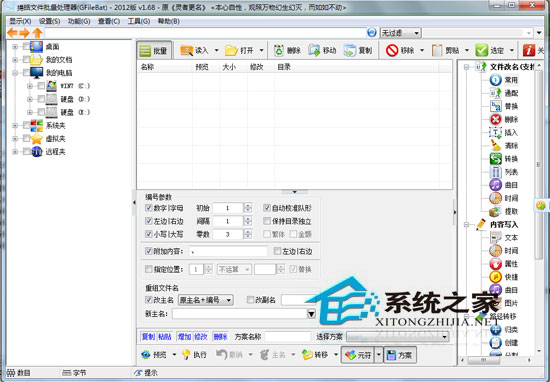Open dropdown arrow beside 读入
The height and width of the screenshot is (382, 550).
pos(216,51)
